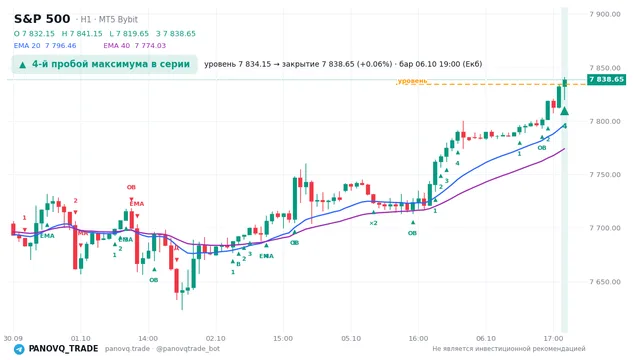Click the 01.10 date axis label

click(80, 338)
